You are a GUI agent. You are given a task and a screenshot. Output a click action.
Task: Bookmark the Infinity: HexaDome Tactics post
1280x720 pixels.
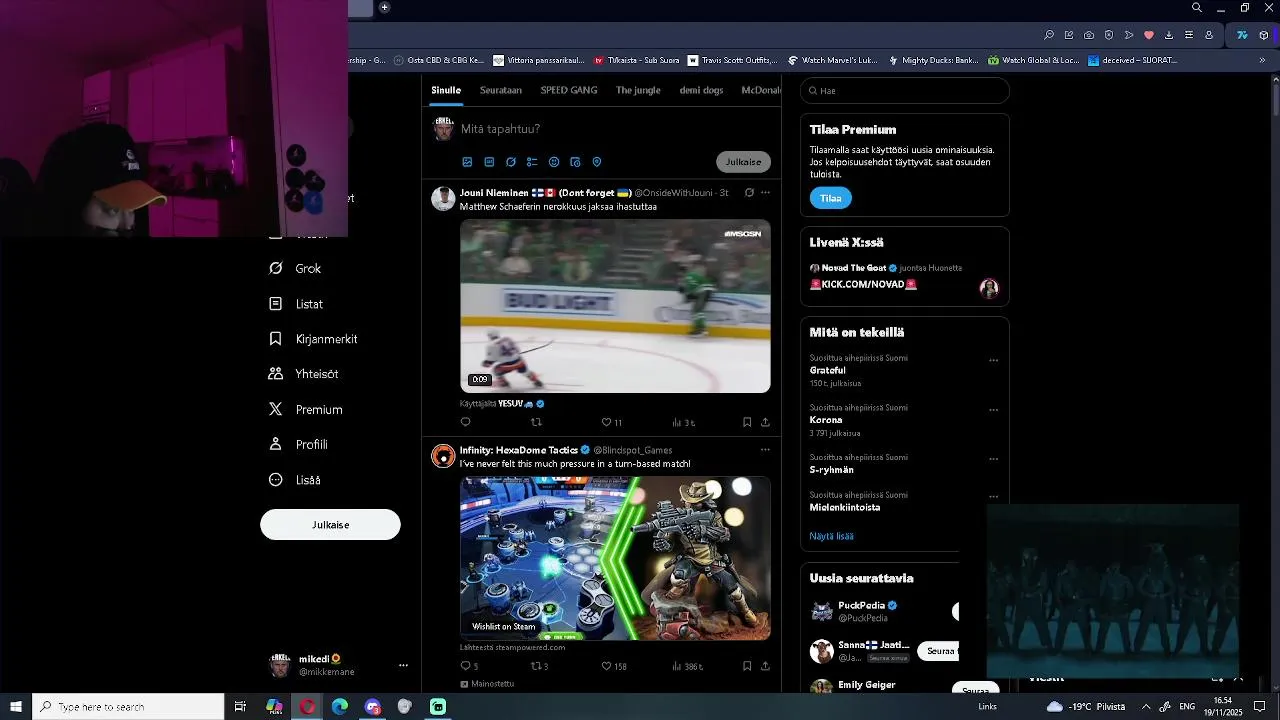coord(747,666)
